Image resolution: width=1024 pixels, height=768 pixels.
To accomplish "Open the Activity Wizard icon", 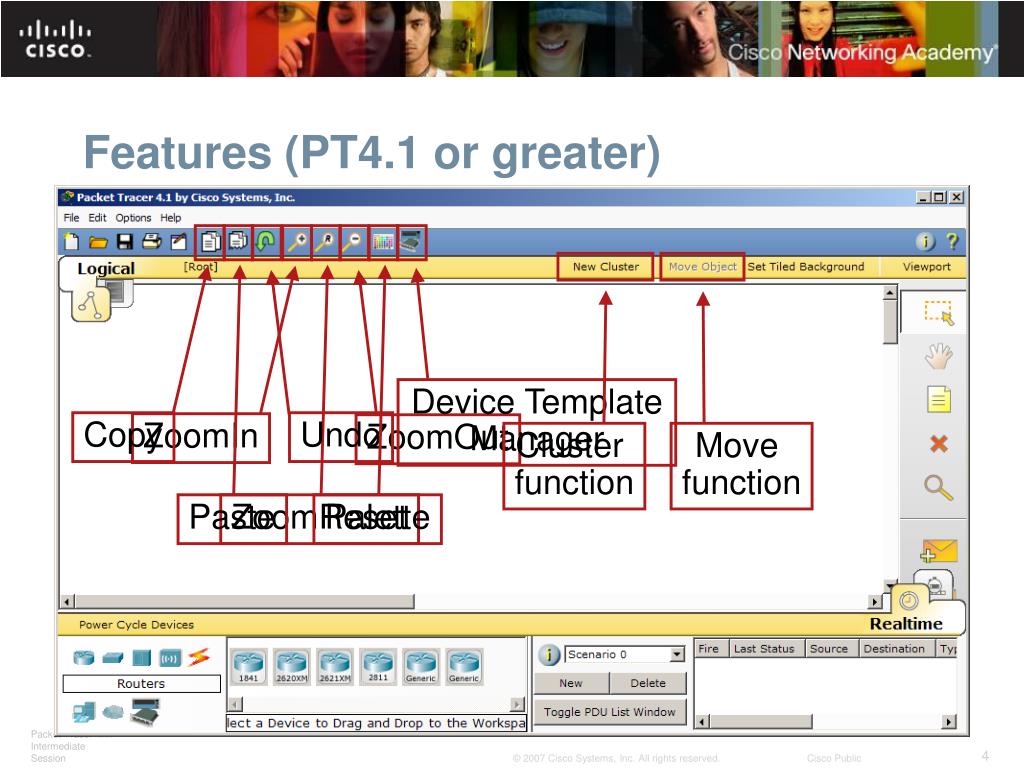I will click(x=178, y=242).
